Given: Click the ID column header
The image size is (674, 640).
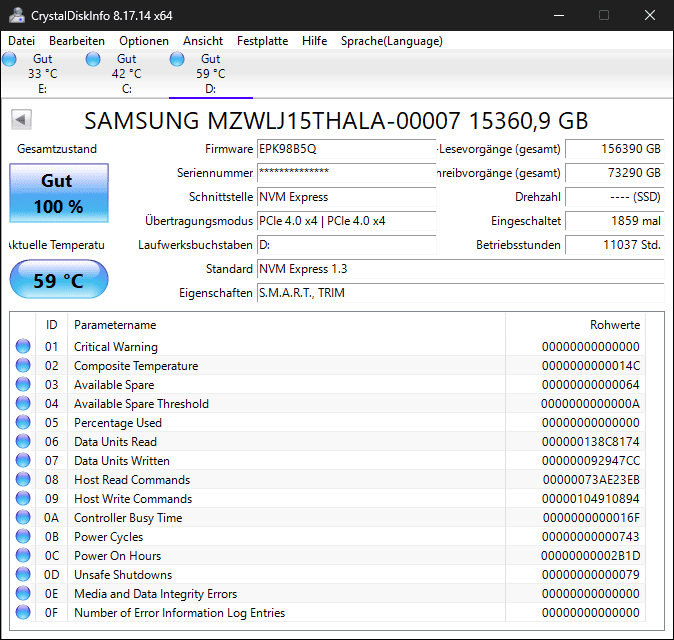Looking at the screenshot, I should pyautogui.click(x=52, y=325).
